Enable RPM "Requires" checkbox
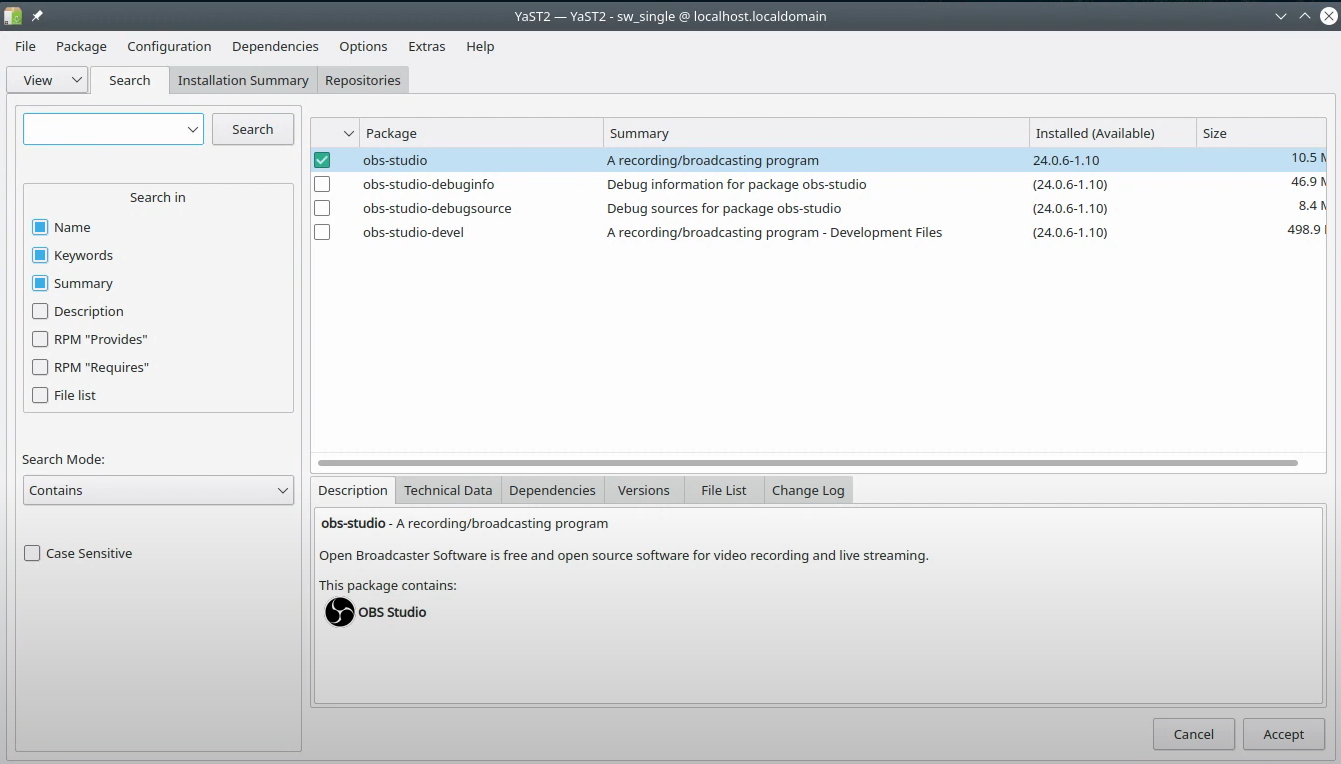This screenshot has height=764, width=1341. pos(40,367)
